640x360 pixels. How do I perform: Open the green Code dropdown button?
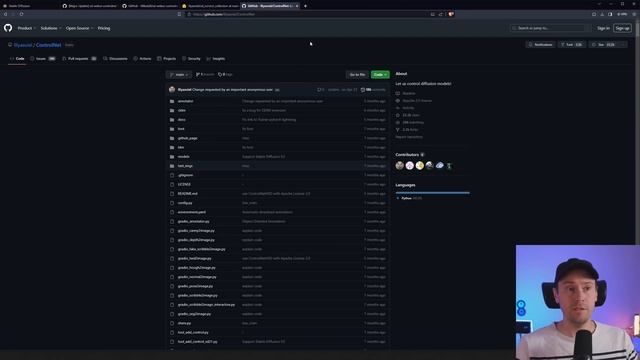point(380,75)
